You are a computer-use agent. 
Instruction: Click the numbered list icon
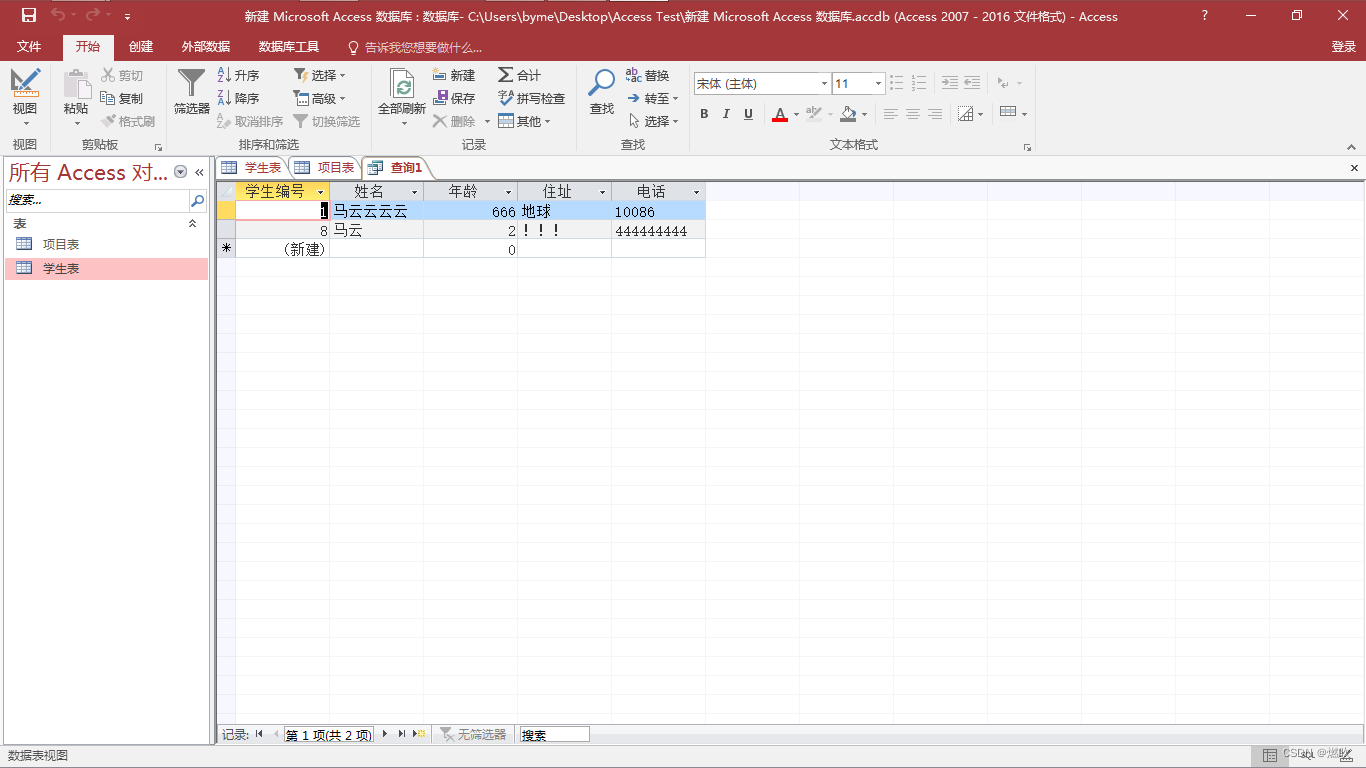click(x=918, y=83)
